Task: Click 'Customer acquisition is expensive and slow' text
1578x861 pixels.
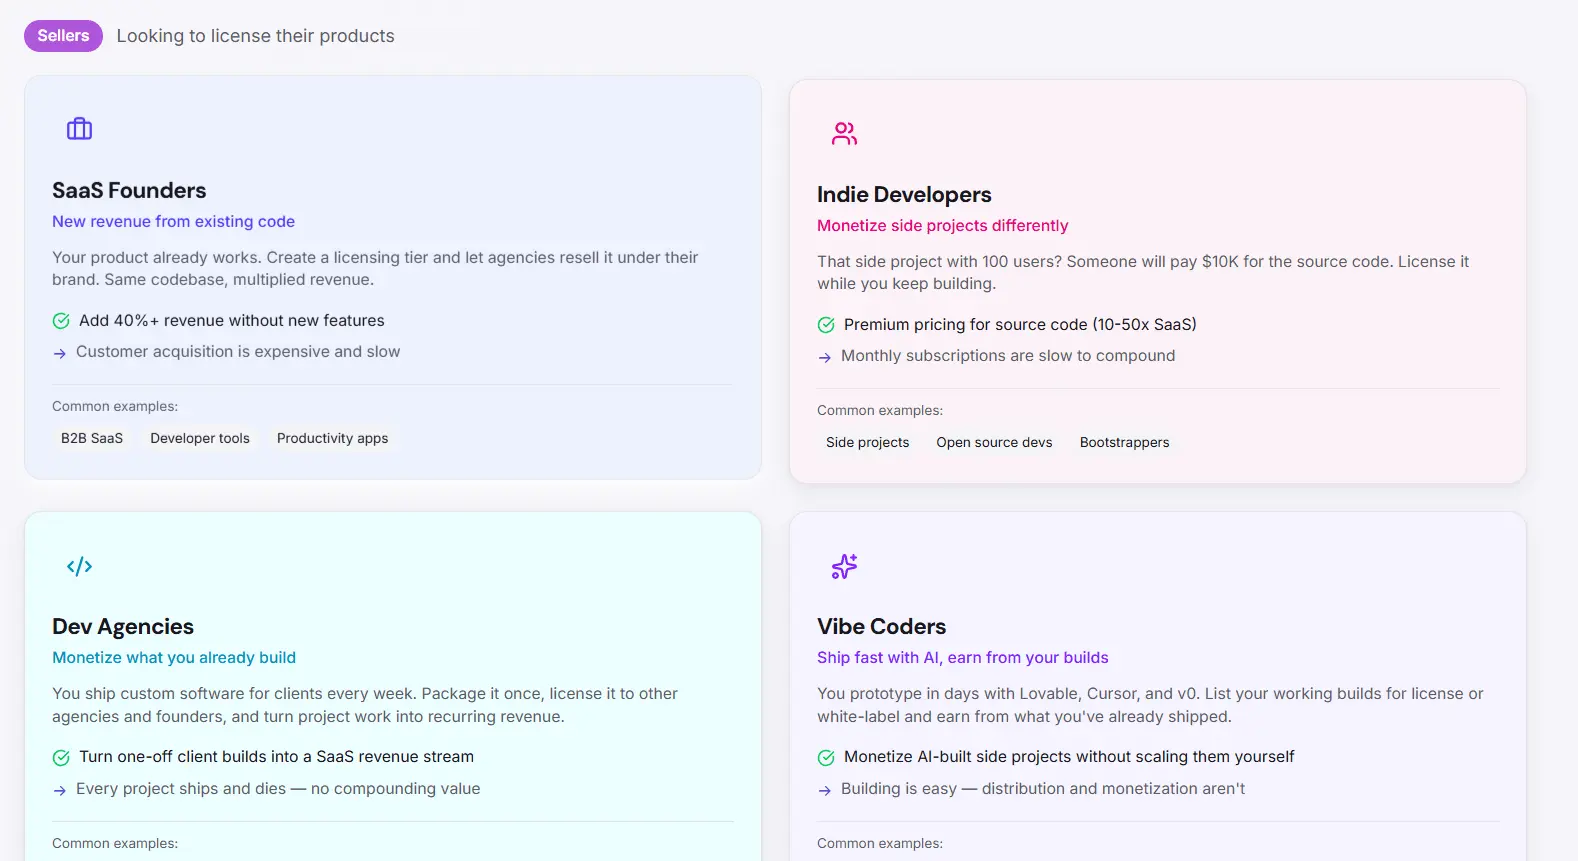Action: (x=238, y=351)
